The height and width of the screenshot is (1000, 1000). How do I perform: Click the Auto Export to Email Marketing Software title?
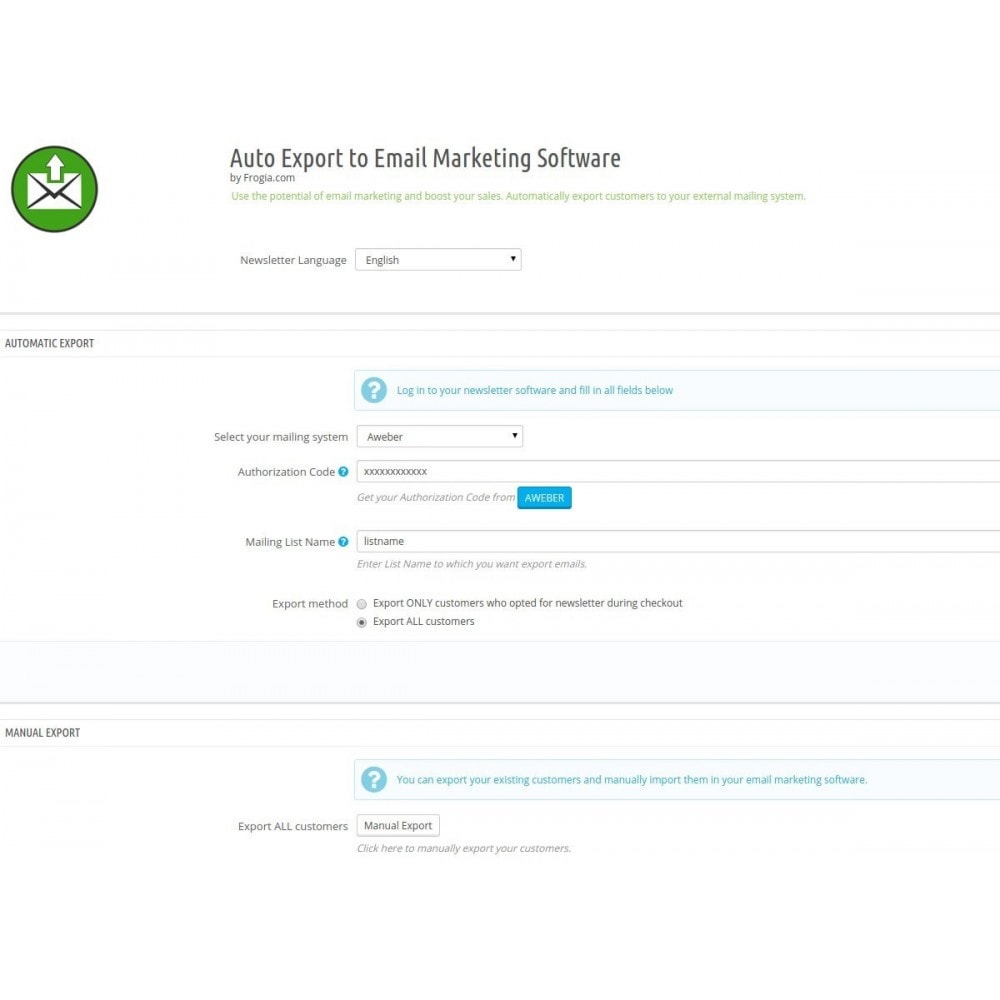(425, 158)
